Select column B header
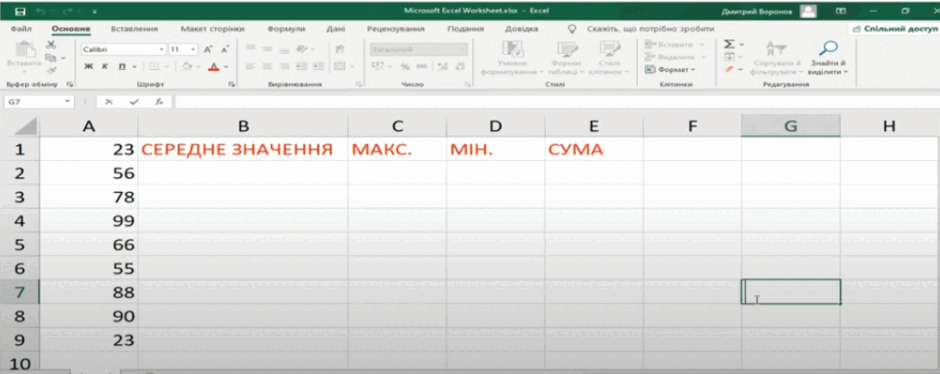The width and height of the screenshot is (940, 374). click(243, 126)
